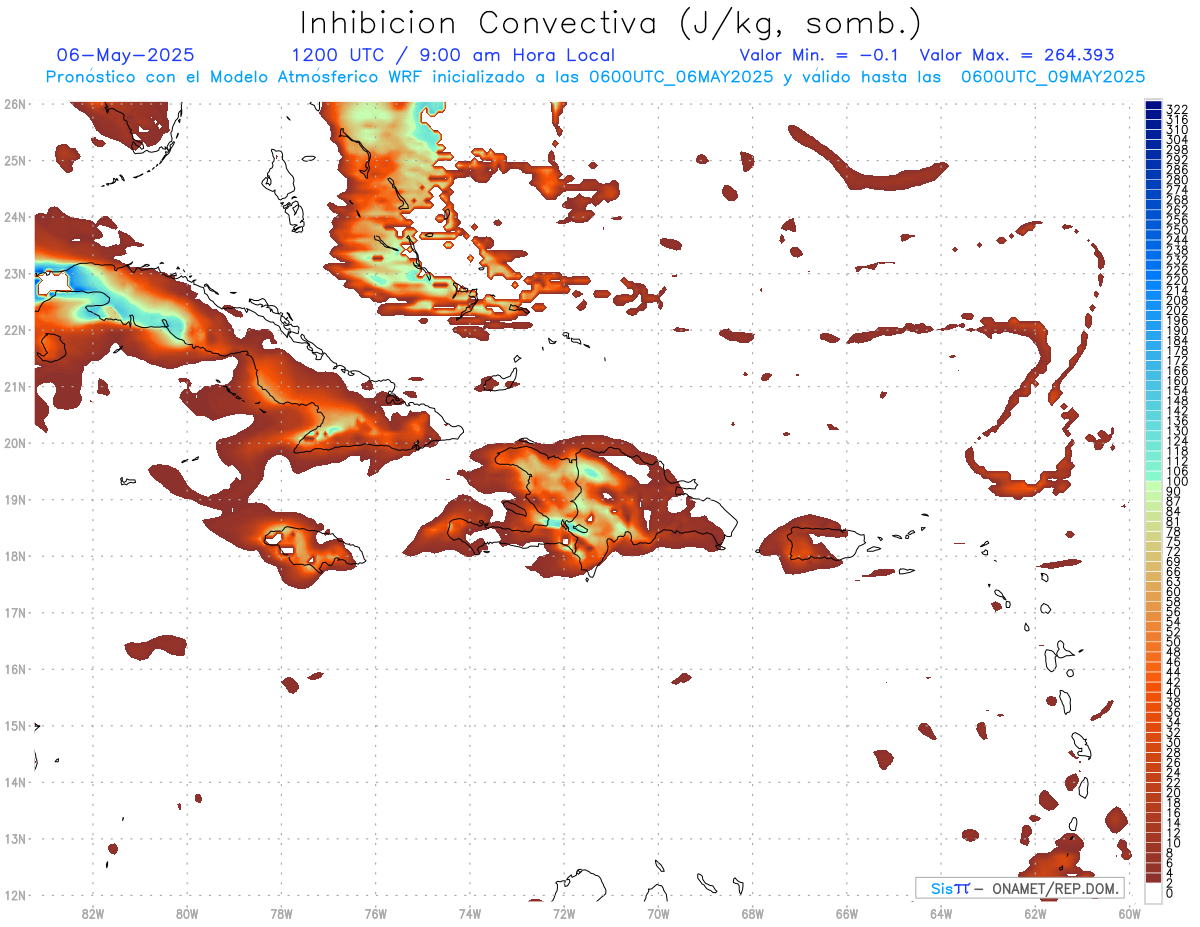This screenshot has width=1200, height=927.
Task: Click the 18N latitude label
Action: [15, 556]
